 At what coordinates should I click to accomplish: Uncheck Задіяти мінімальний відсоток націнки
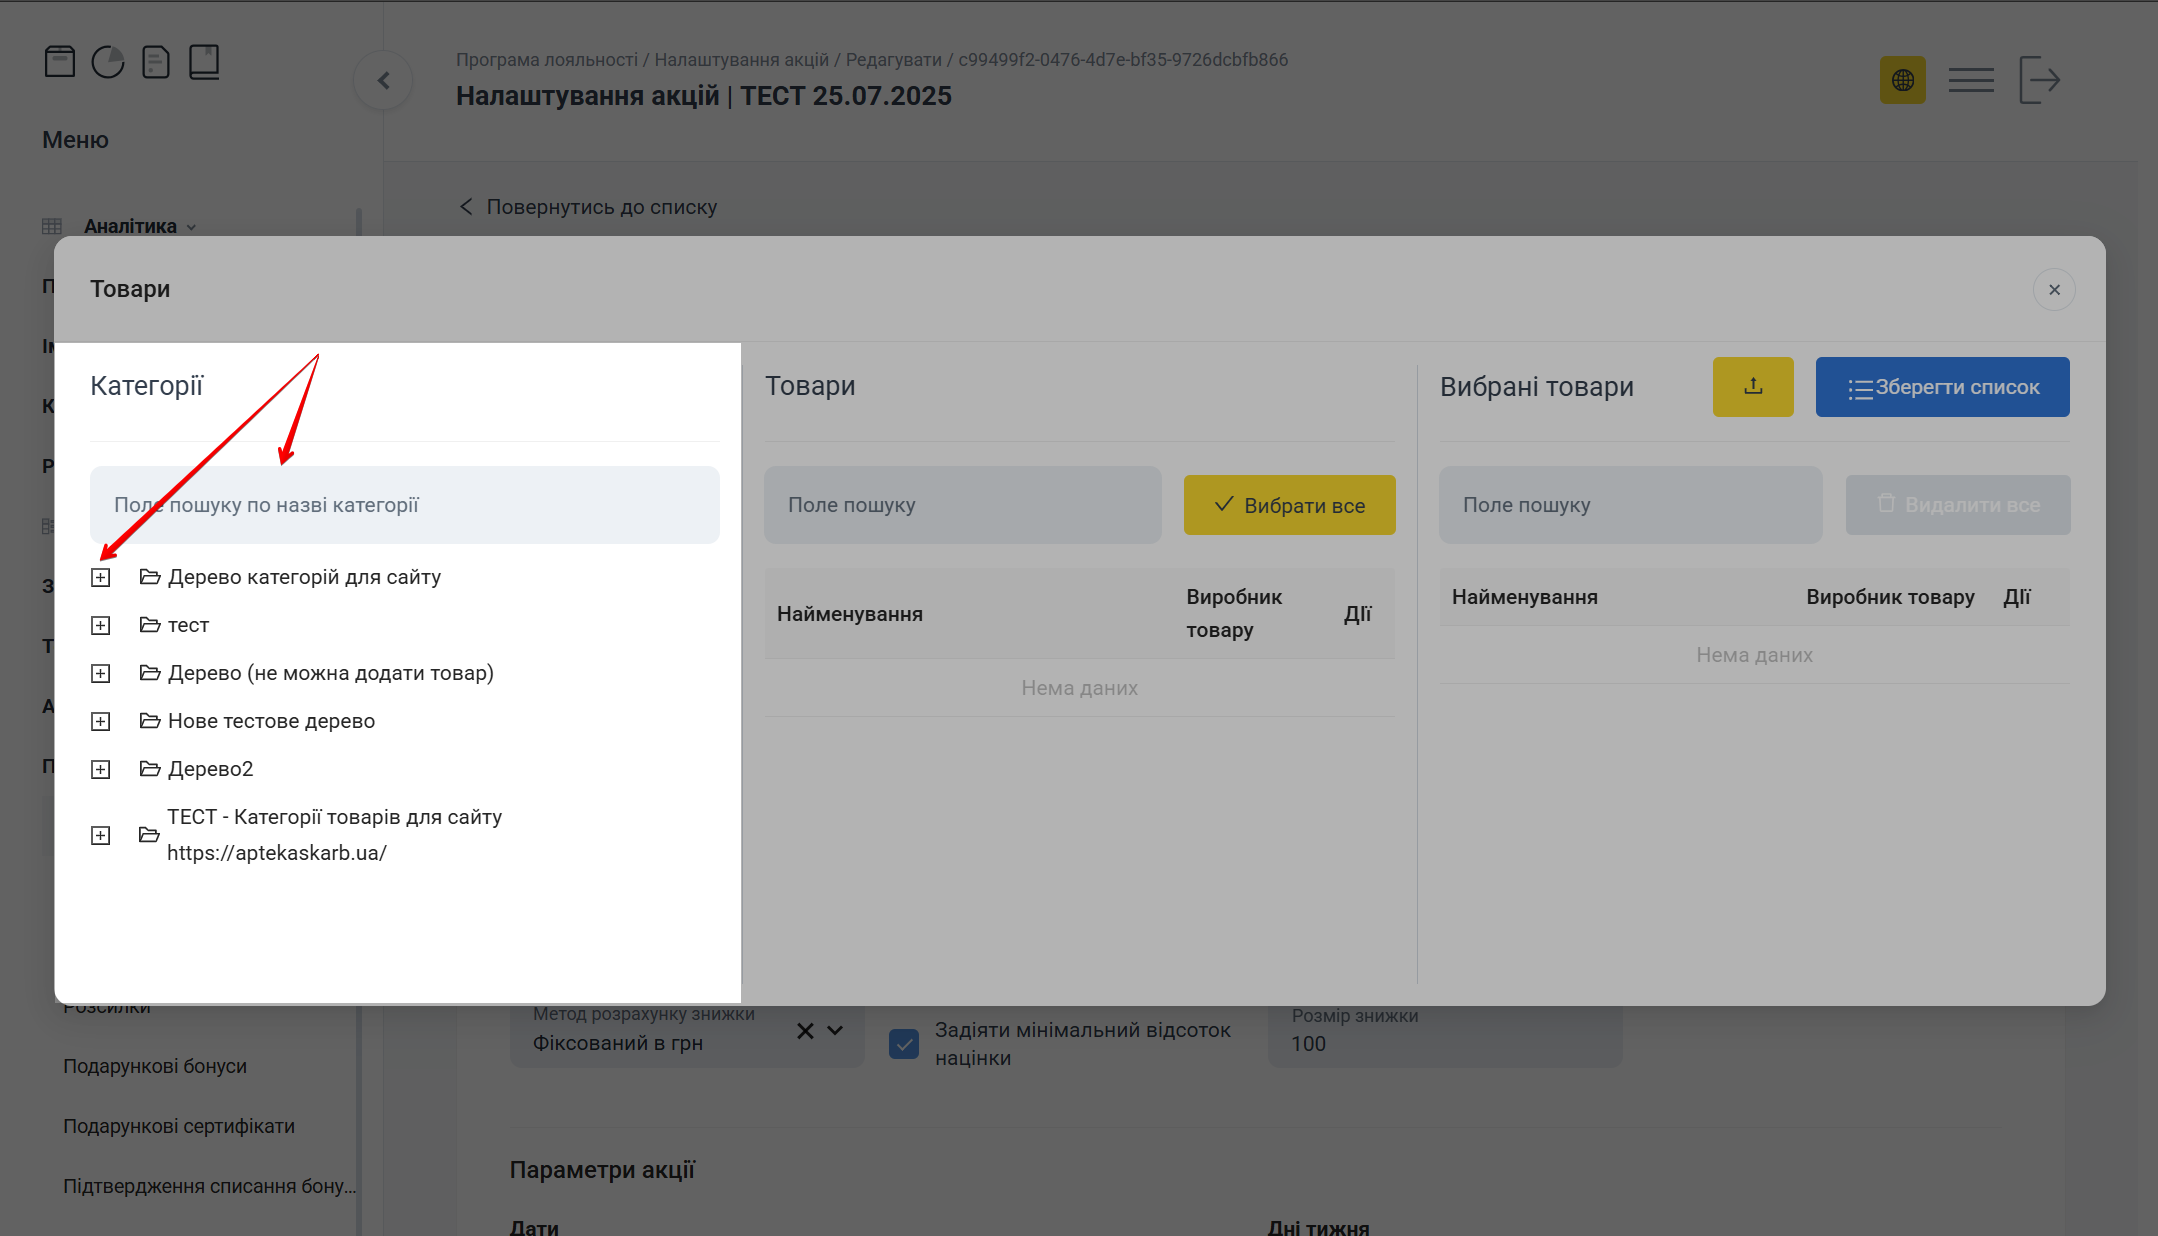(903, 1043)
